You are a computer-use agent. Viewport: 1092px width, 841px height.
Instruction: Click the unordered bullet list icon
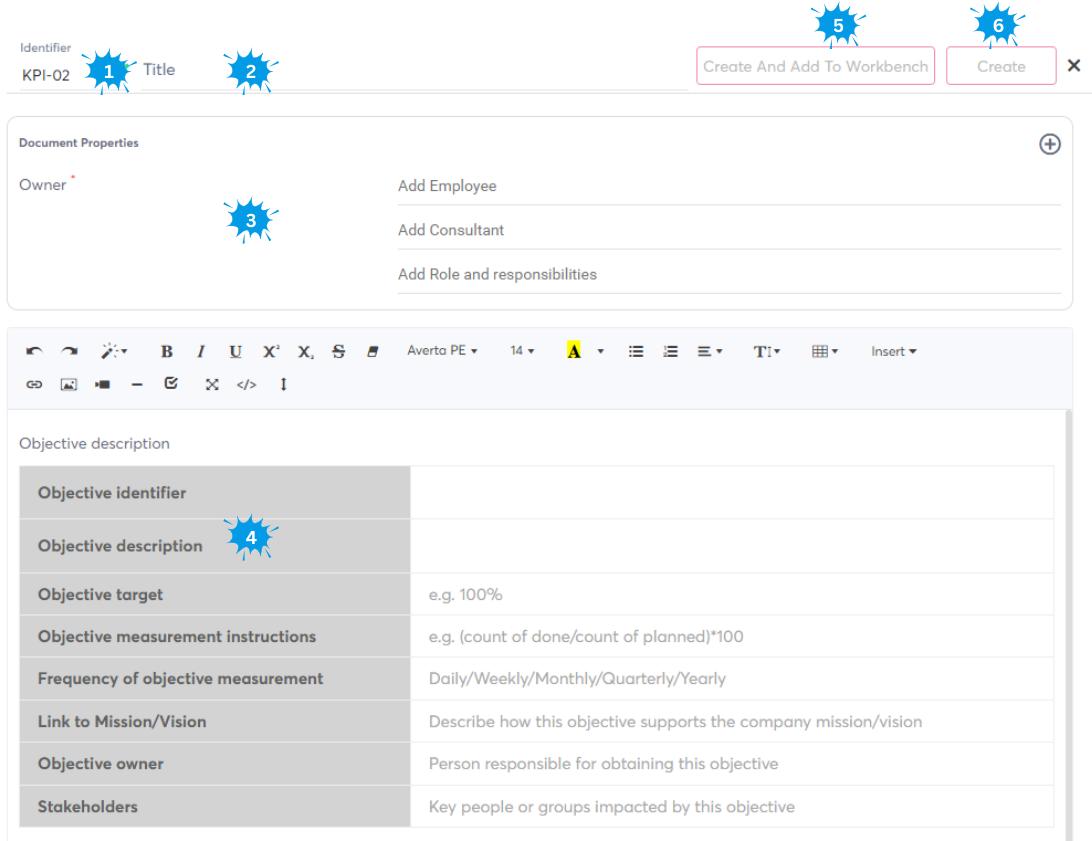tap(635, 352)
